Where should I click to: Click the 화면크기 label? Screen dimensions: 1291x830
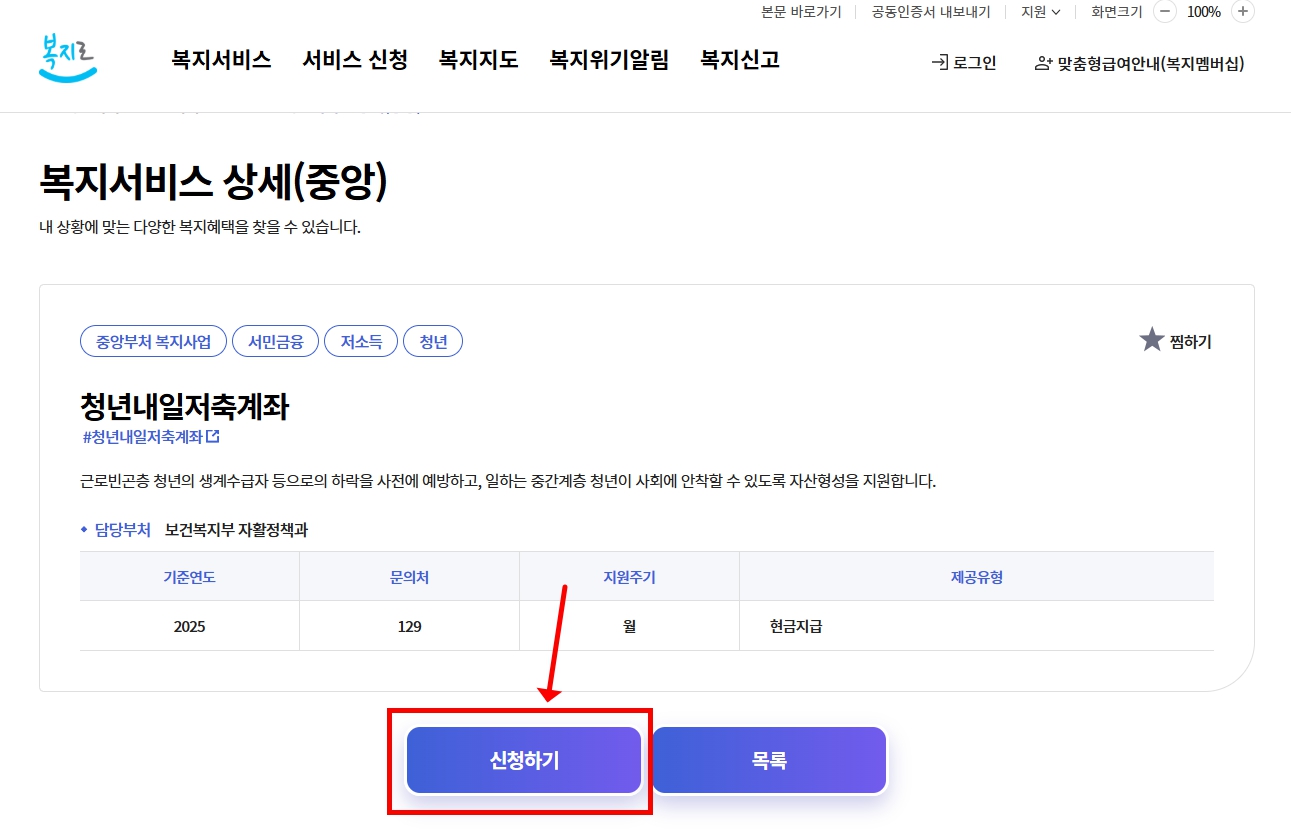[1117, 12]
